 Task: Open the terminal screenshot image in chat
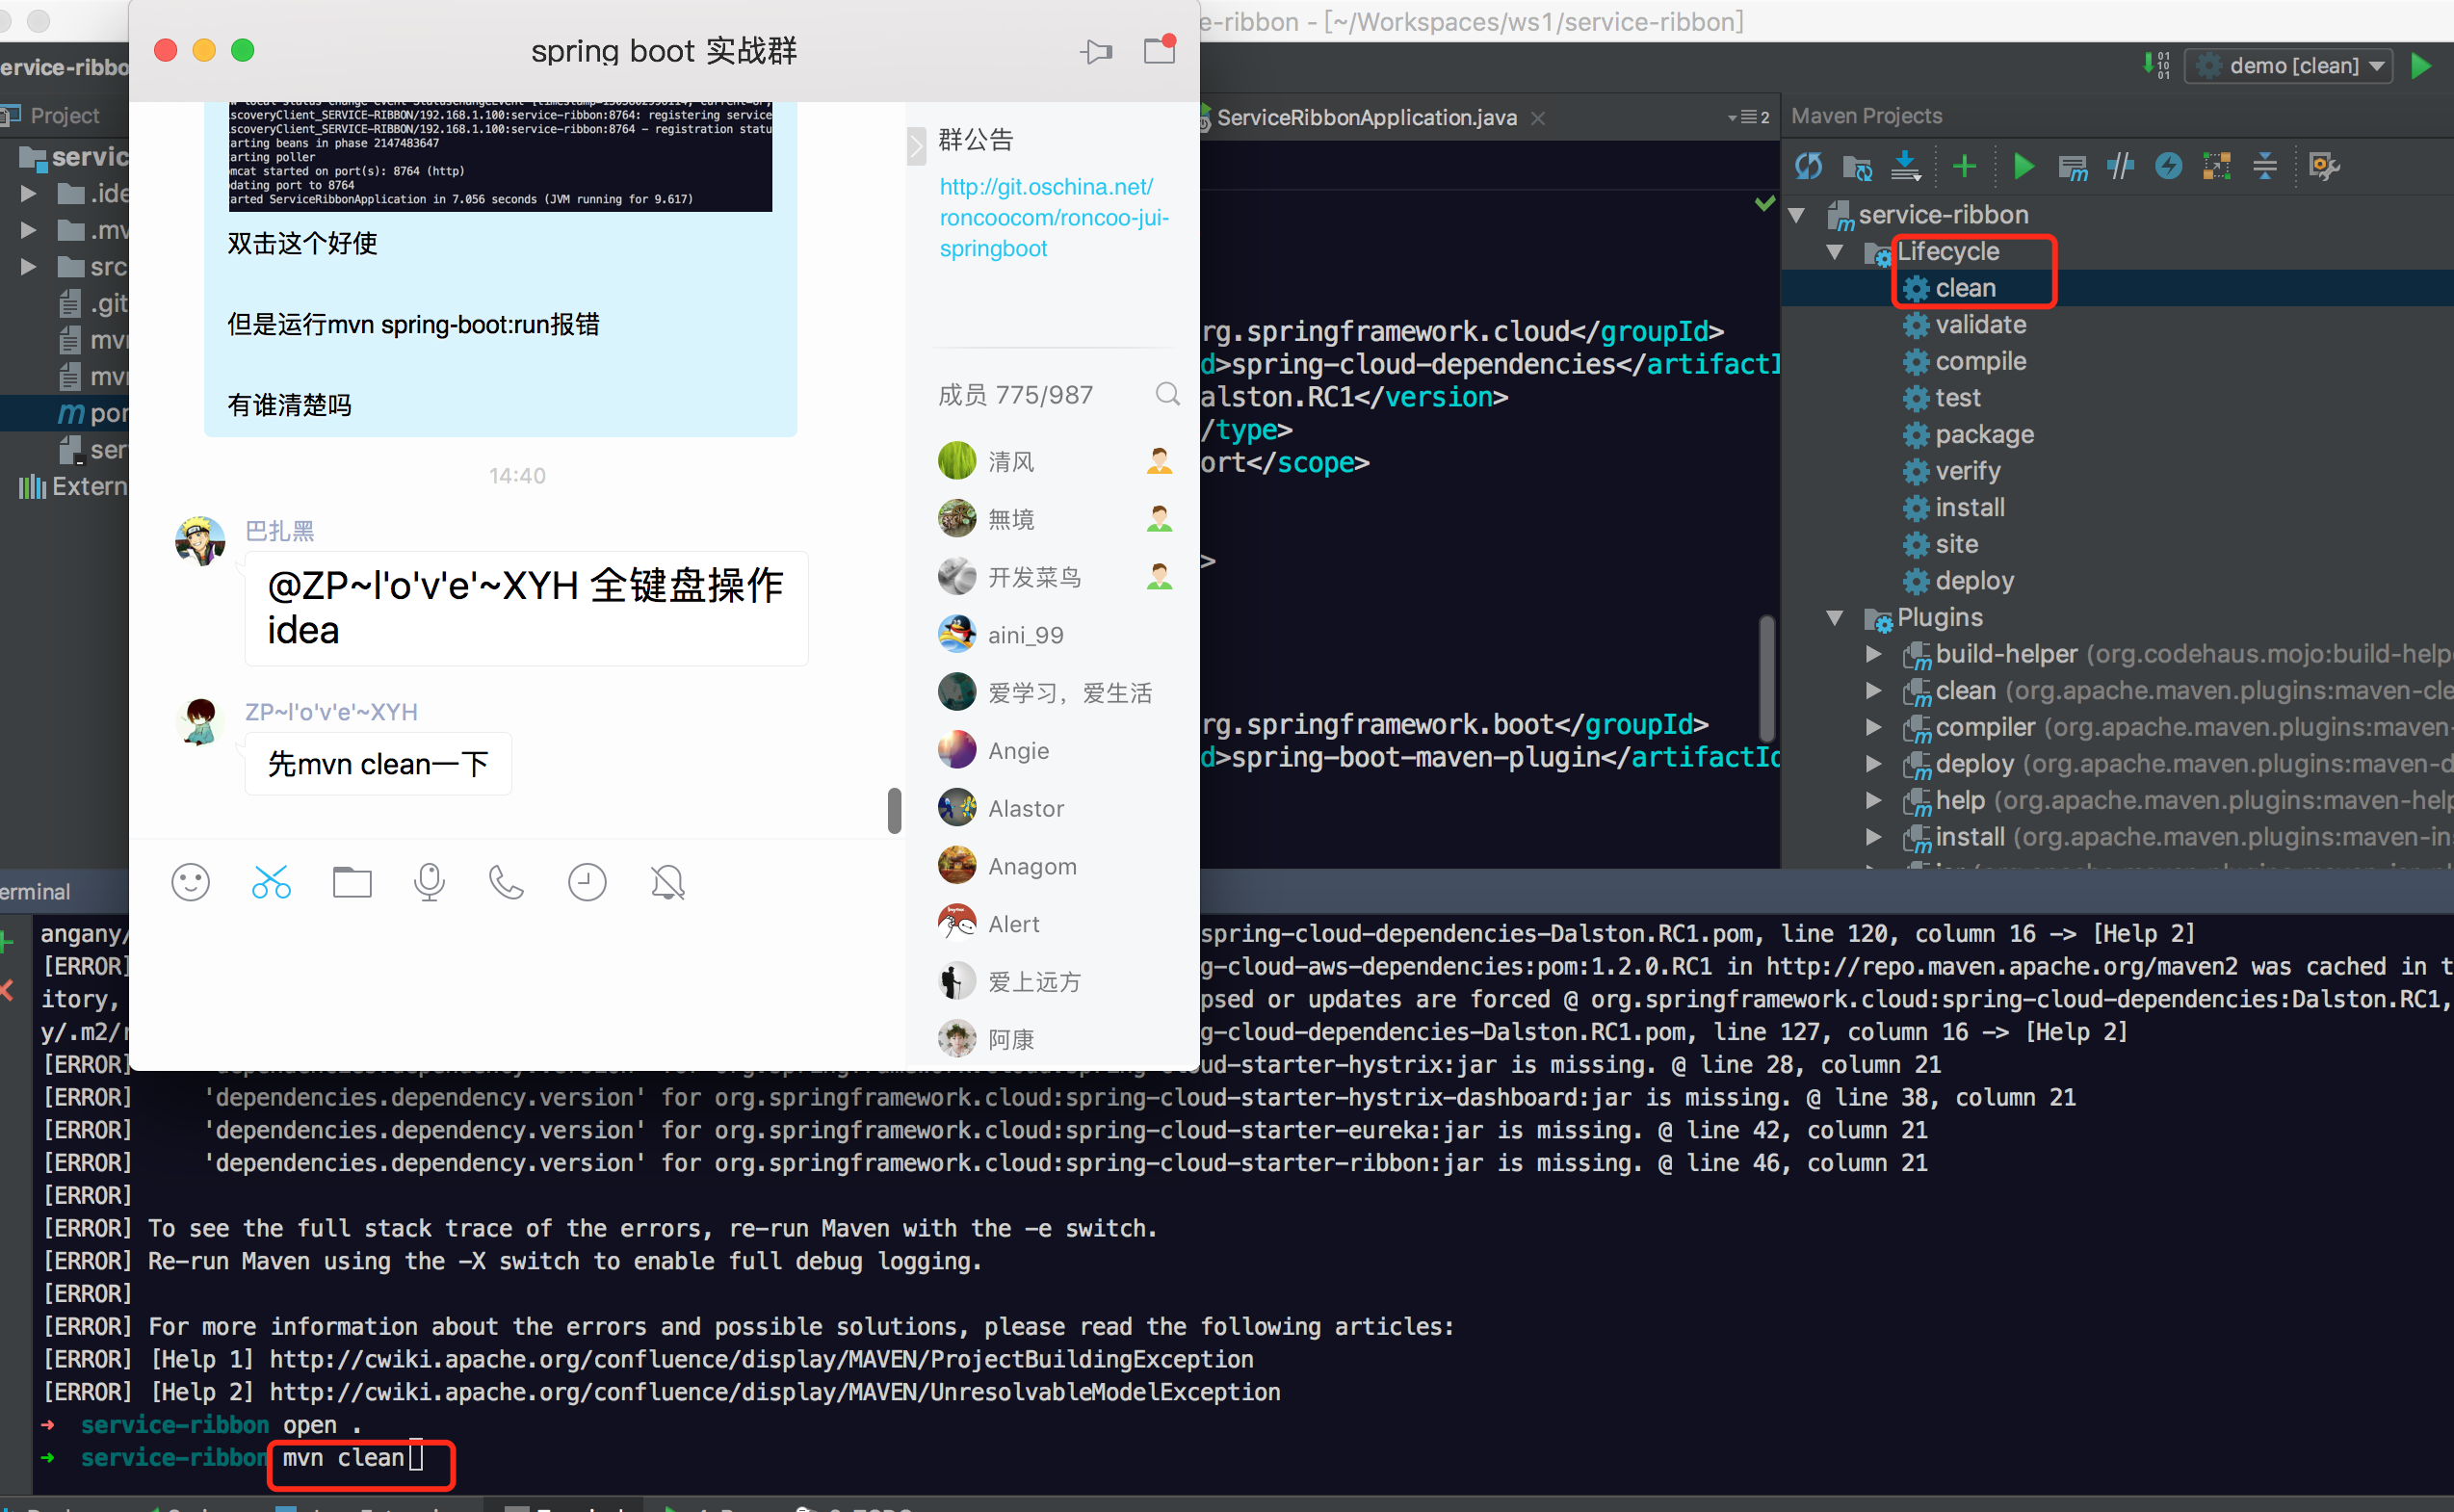tap(500, 156)
